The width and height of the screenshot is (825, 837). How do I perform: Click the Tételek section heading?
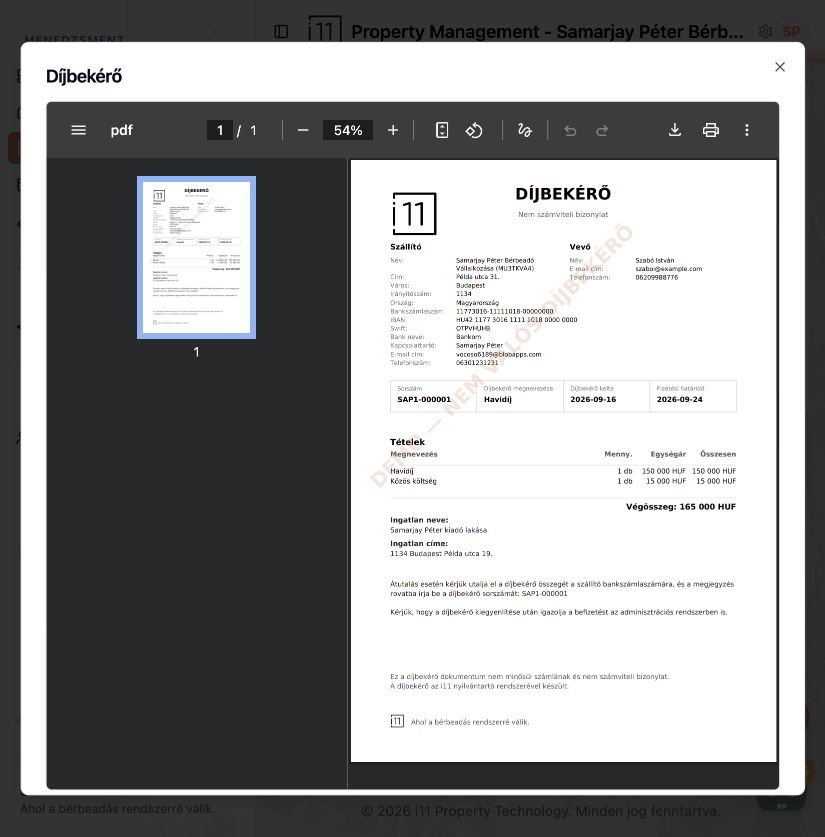(407, 442)
